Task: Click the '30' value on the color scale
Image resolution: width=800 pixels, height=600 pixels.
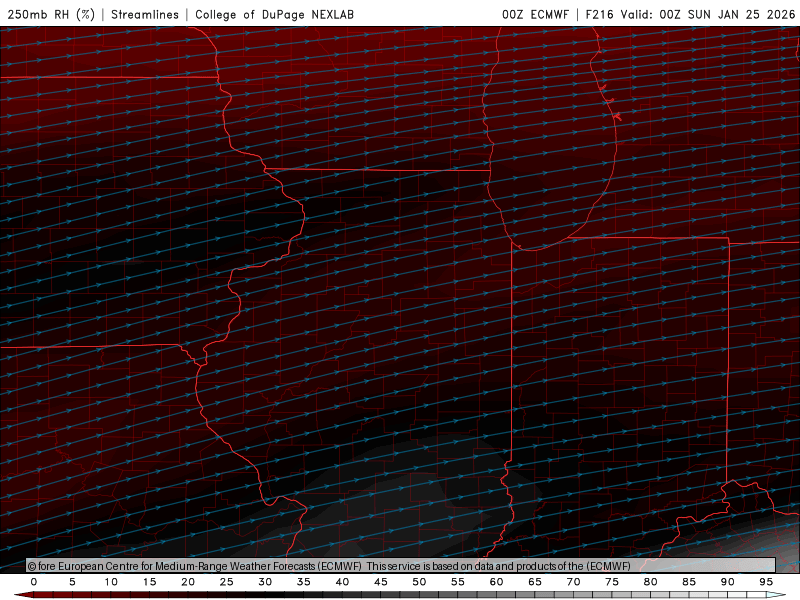Action: [265, 582]
